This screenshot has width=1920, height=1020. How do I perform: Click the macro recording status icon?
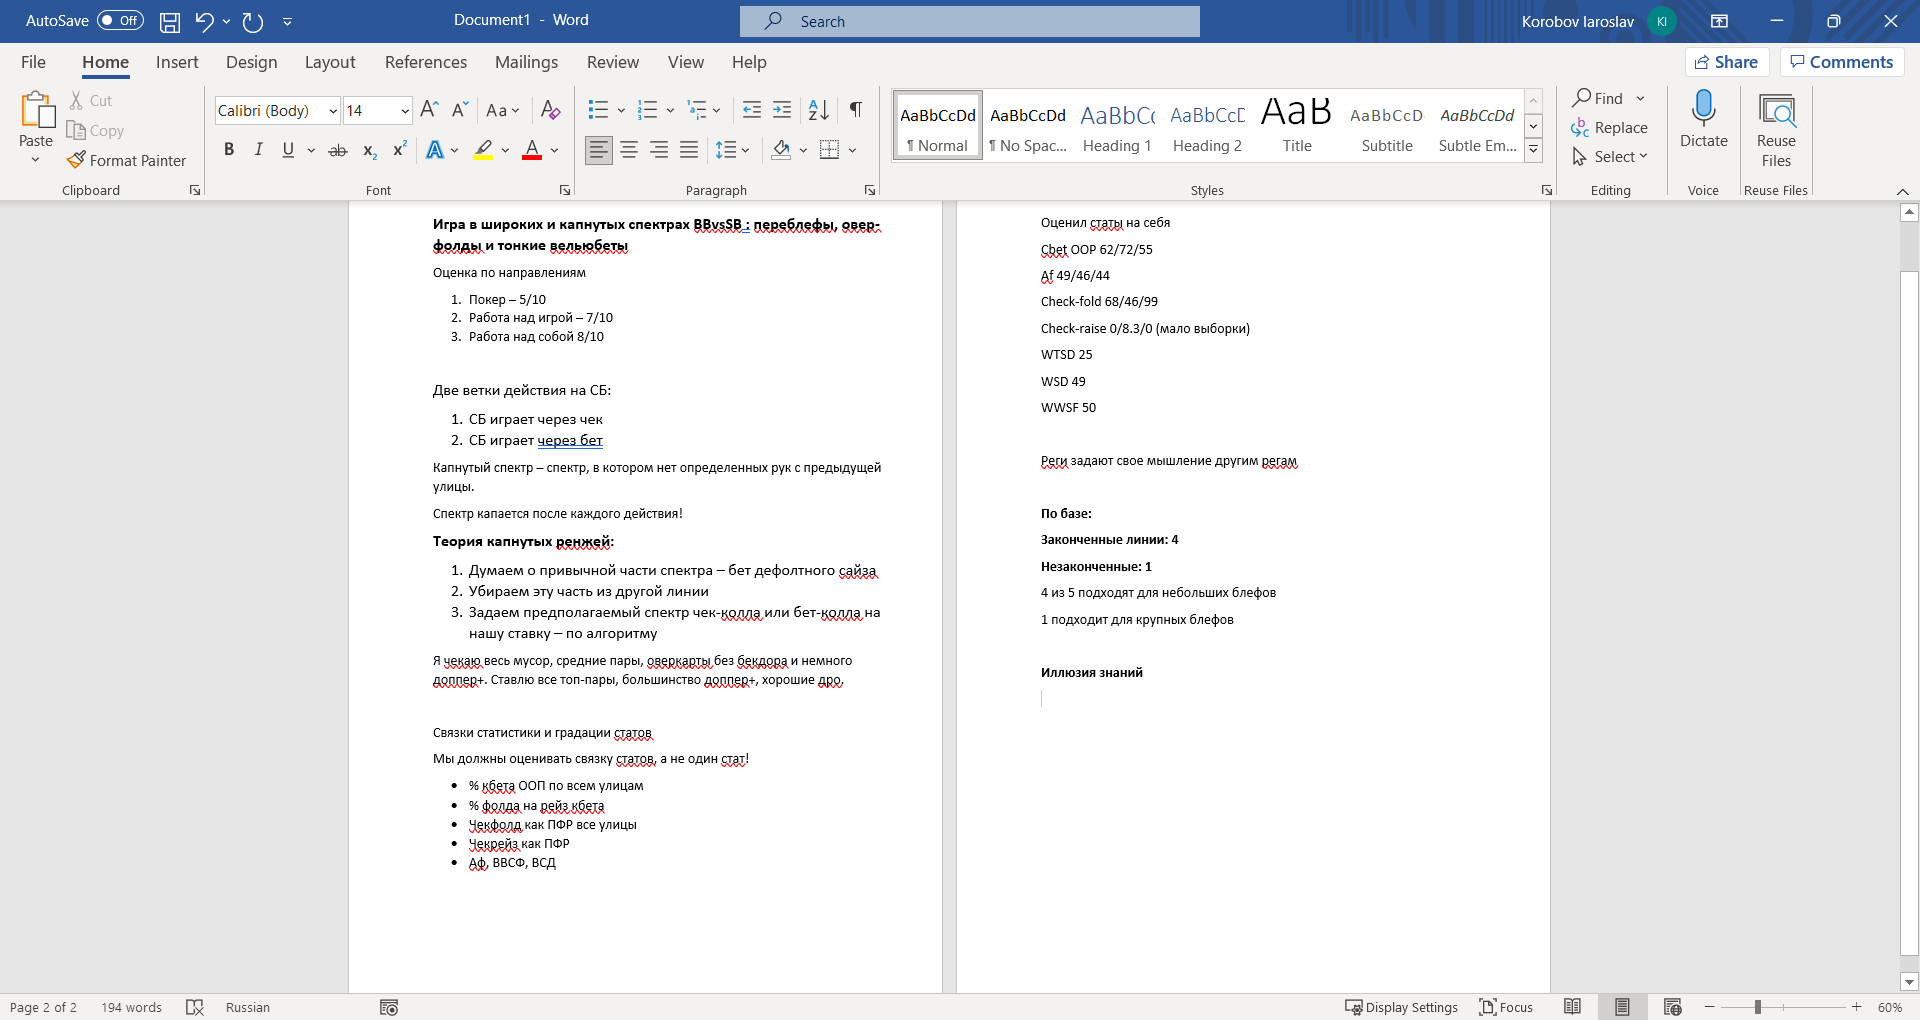(389, 1007)
